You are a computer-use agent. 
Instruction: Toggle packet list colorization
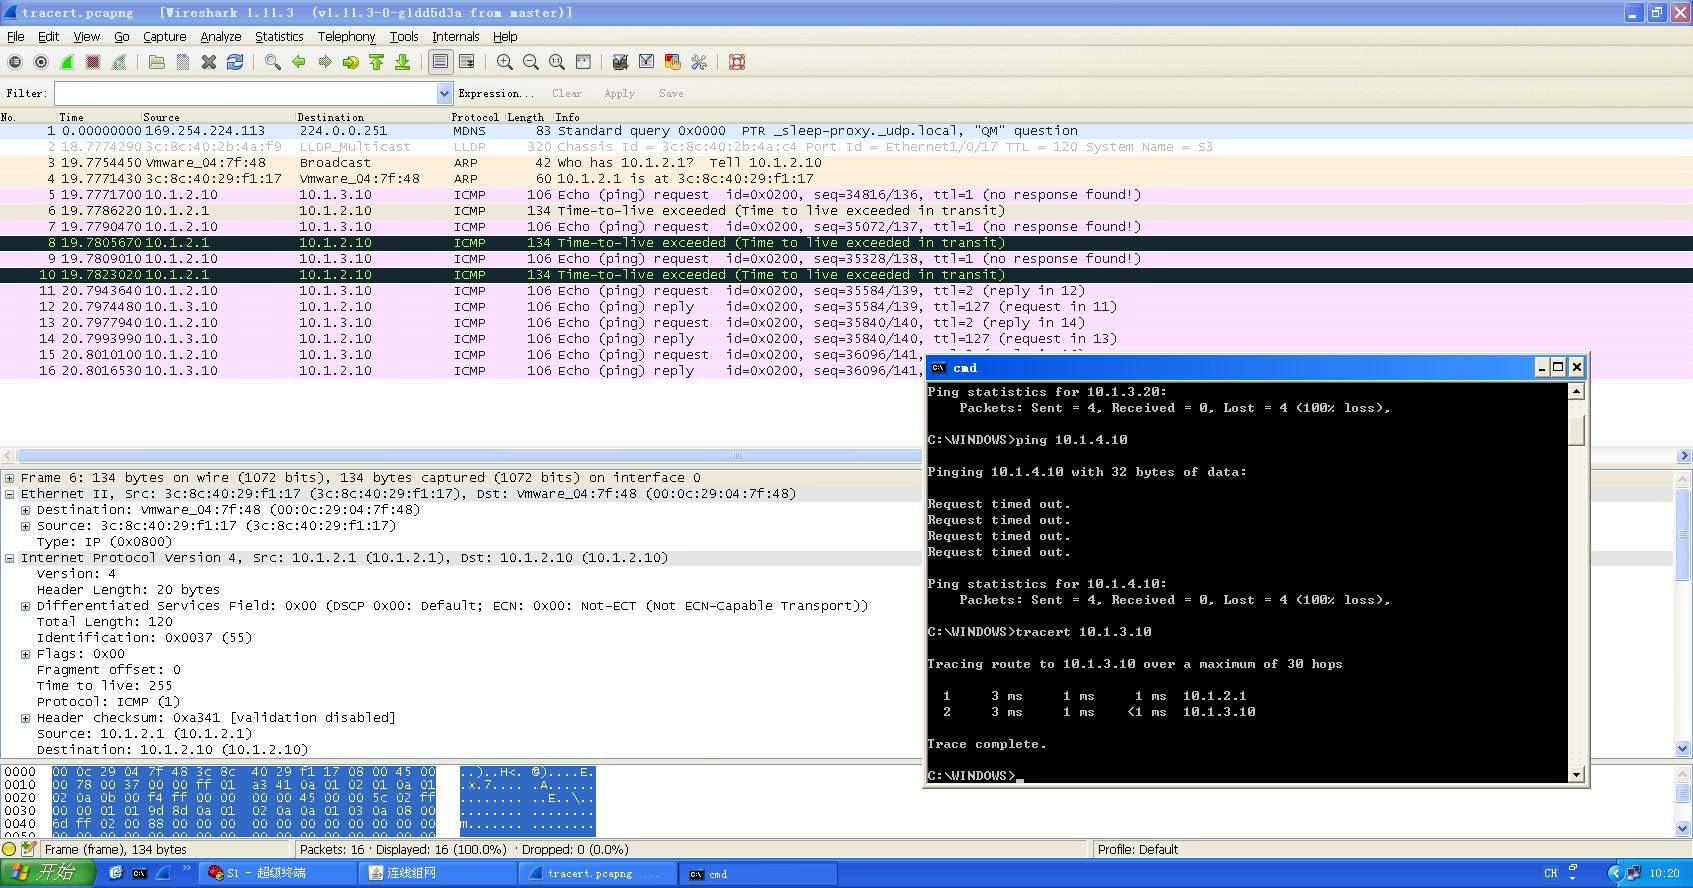tap(441, 62)
